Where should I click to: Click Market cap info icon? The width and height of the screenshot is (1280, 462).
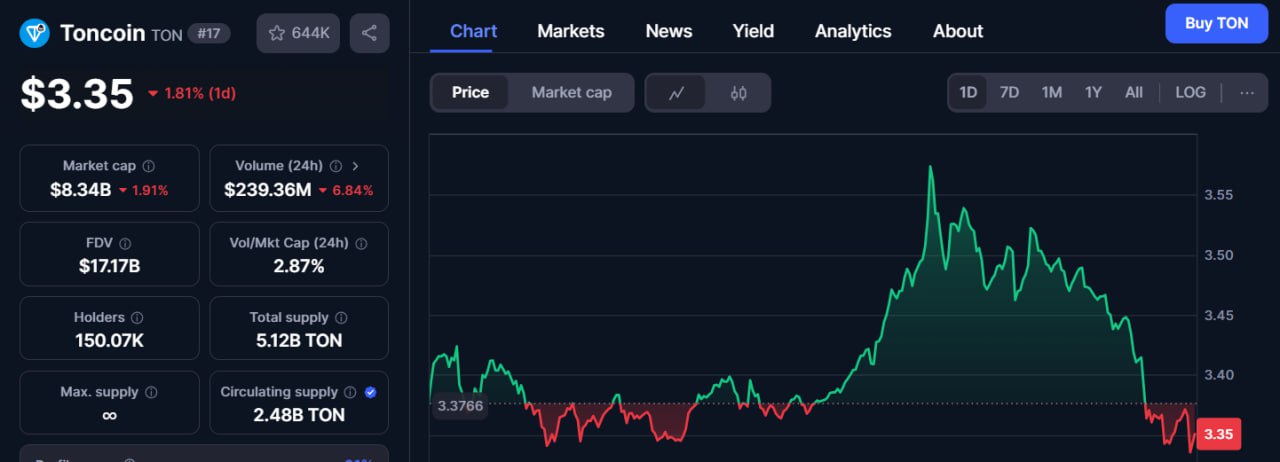(148, 166)
